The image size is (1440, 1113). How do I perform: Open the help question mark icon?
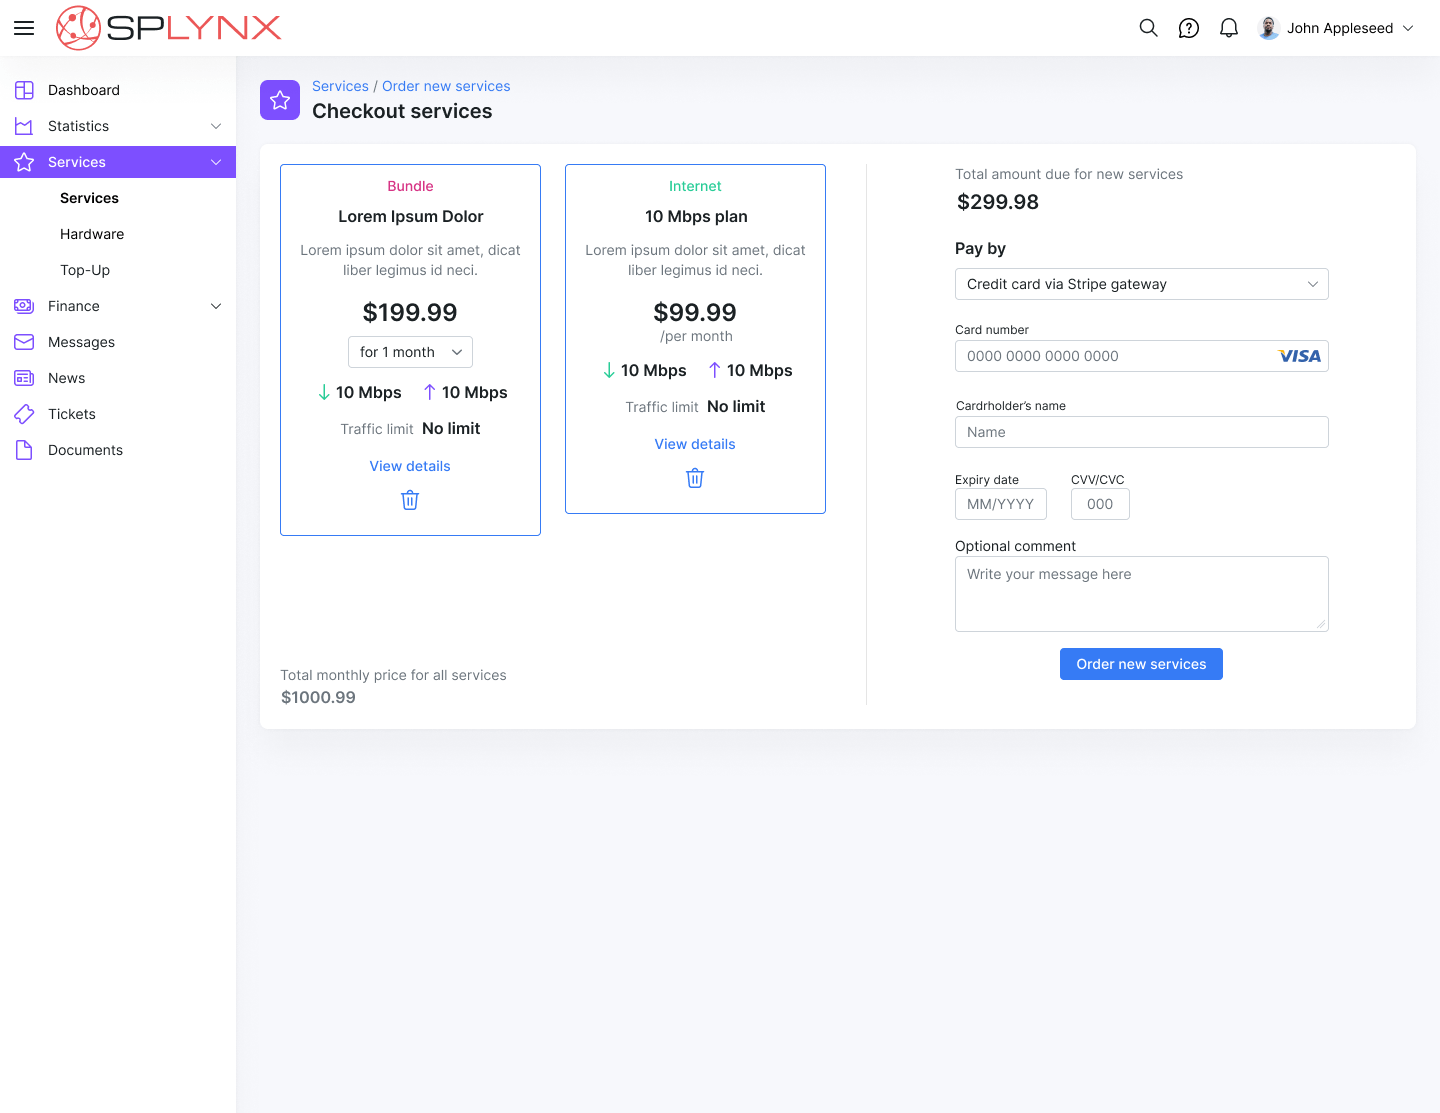[1188, 28]
